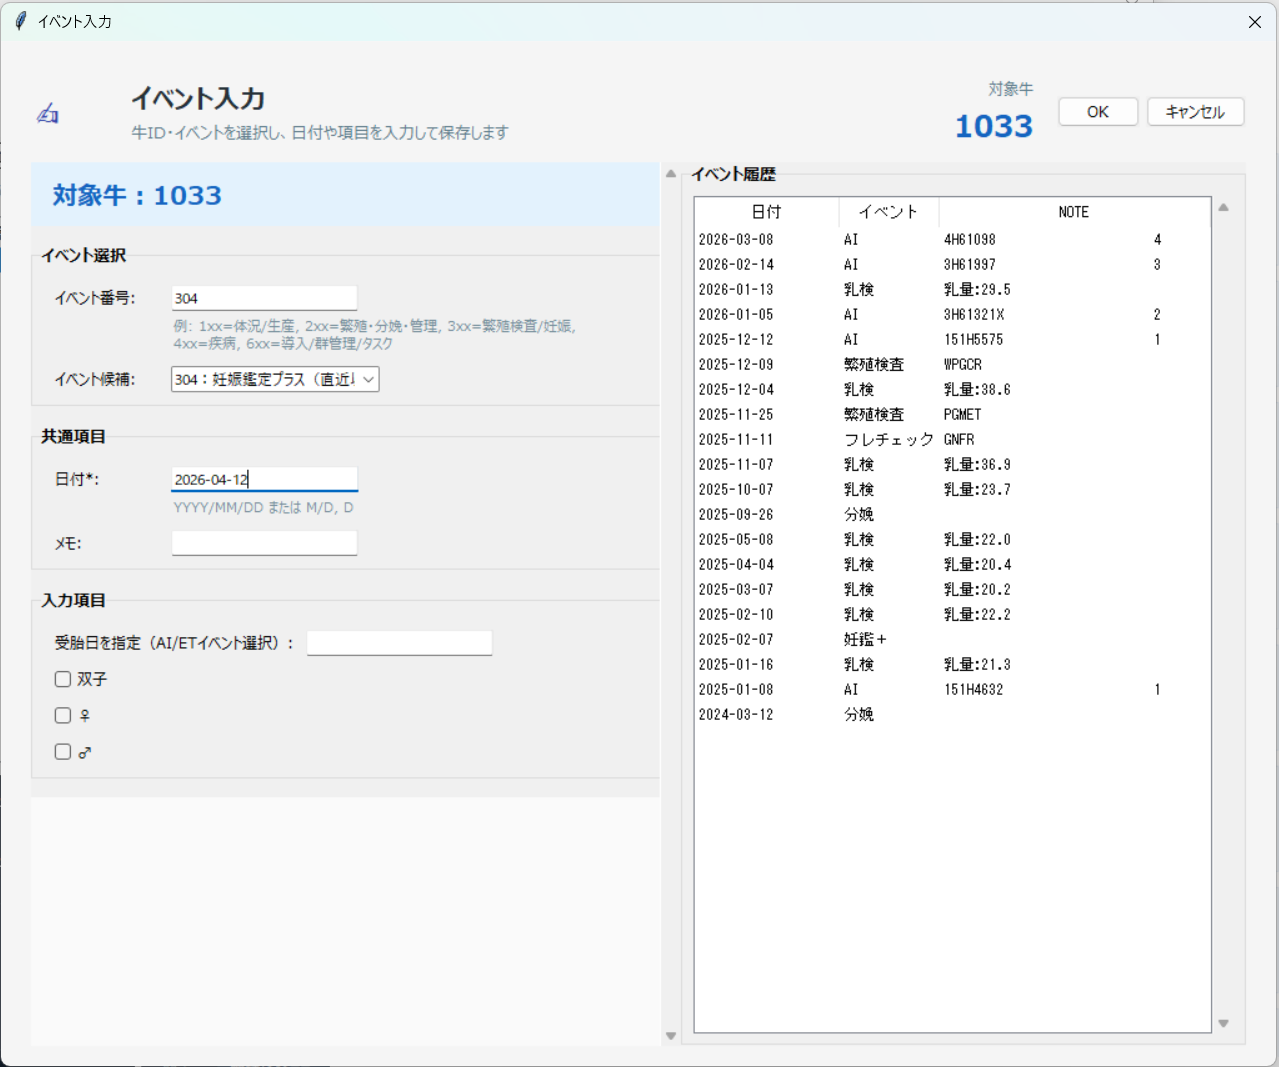1279x1067 pixels.
Task: Tick the ♂ male checkbox
Action: pos(63,752)
